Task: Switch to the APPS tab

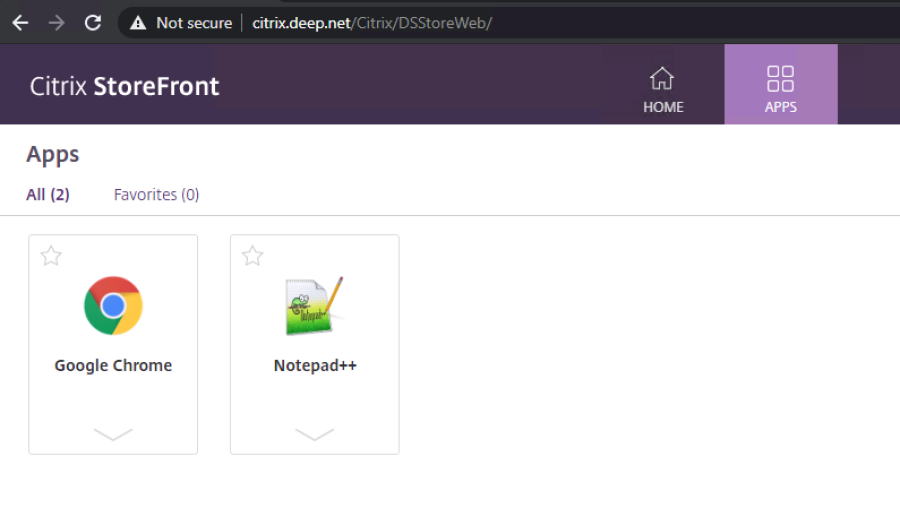Action: (x=781, y=84)
